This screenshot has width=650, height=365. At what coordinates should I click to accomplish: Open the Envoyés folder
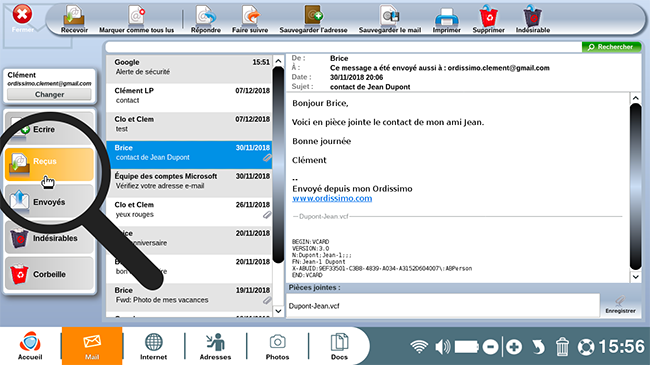[x=49, y=202]
